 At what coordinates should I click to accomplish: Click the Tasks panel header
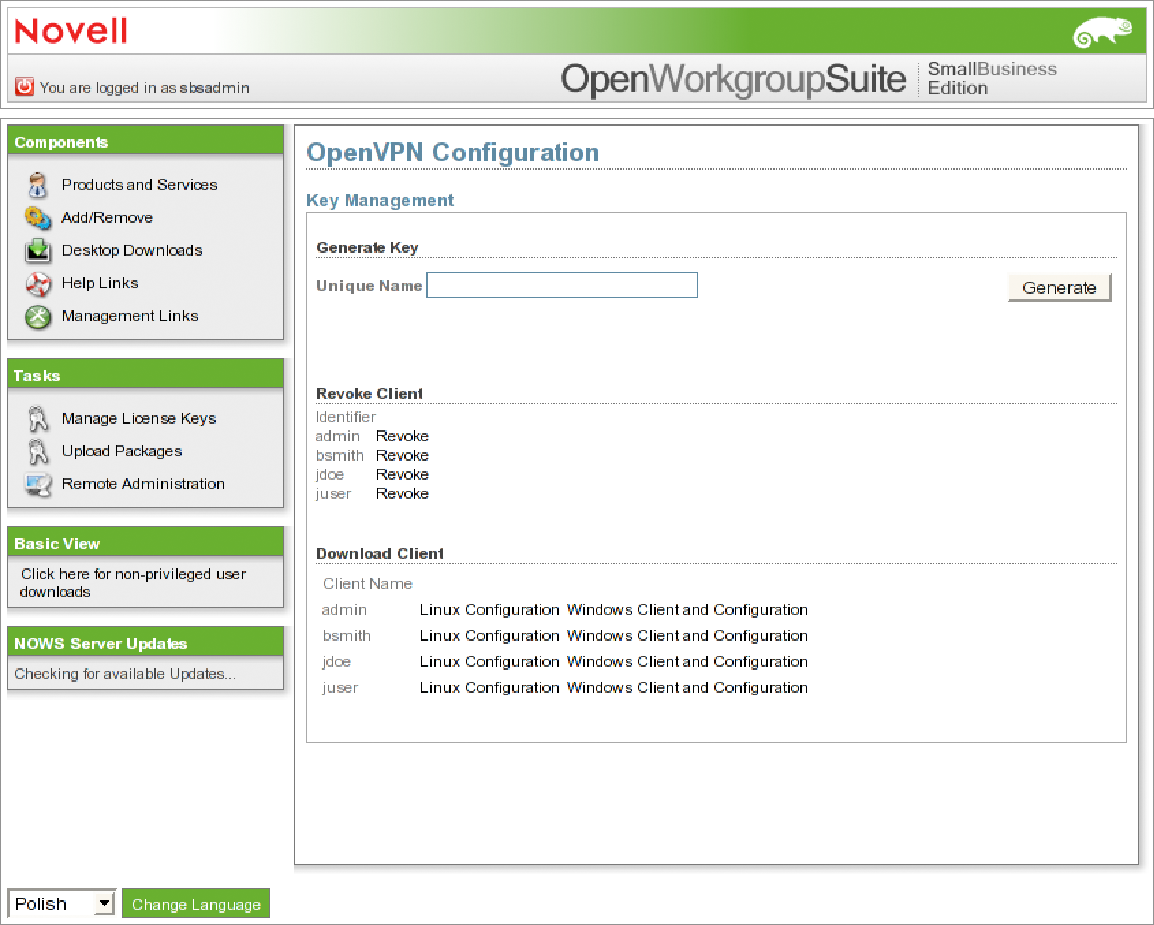[145, 374]
